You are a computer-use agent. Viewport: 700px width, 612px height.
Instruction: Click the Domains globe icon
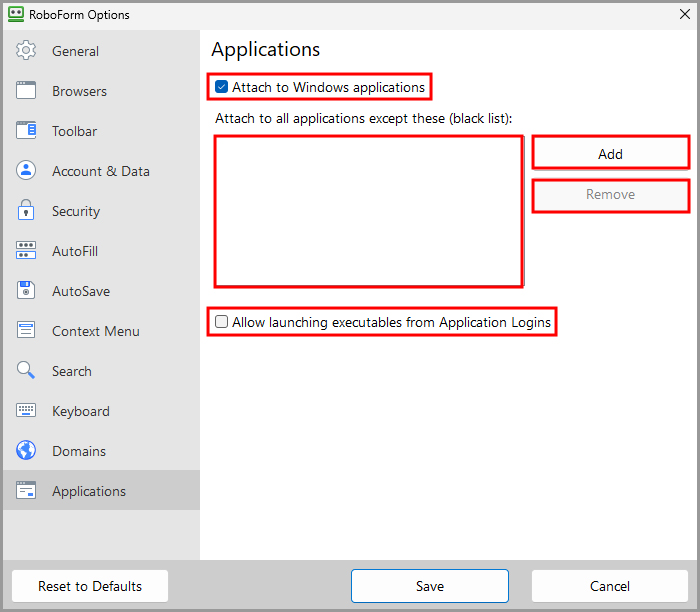point(26,450)
